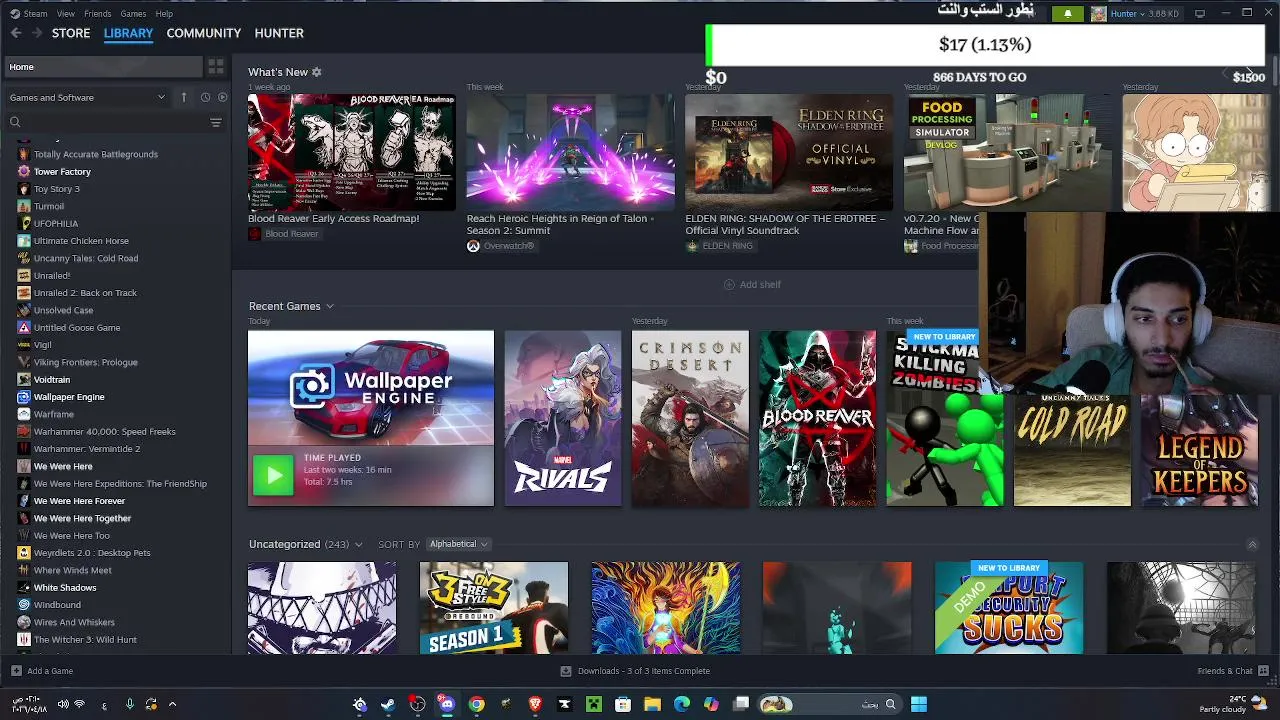This screenshot has width=1280, height=720.
Task: Open the Minecraft creeper taskbar icon
Action: point(593,704)
